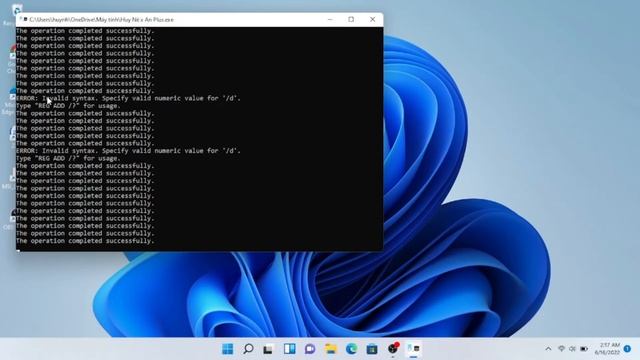Open the notification count badge
Screen dimensions: 640x360
point(627,349)
